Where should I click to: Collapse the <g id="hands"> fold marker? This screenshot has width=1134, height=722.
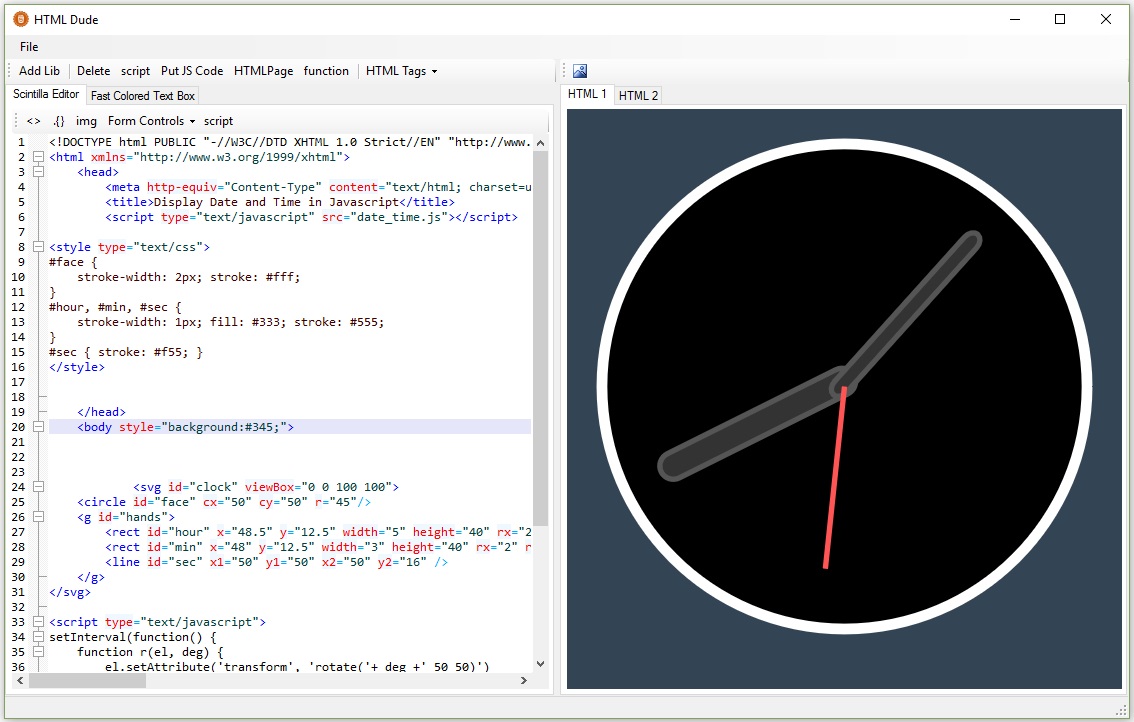pyautogui.click(x=38, y=517)
